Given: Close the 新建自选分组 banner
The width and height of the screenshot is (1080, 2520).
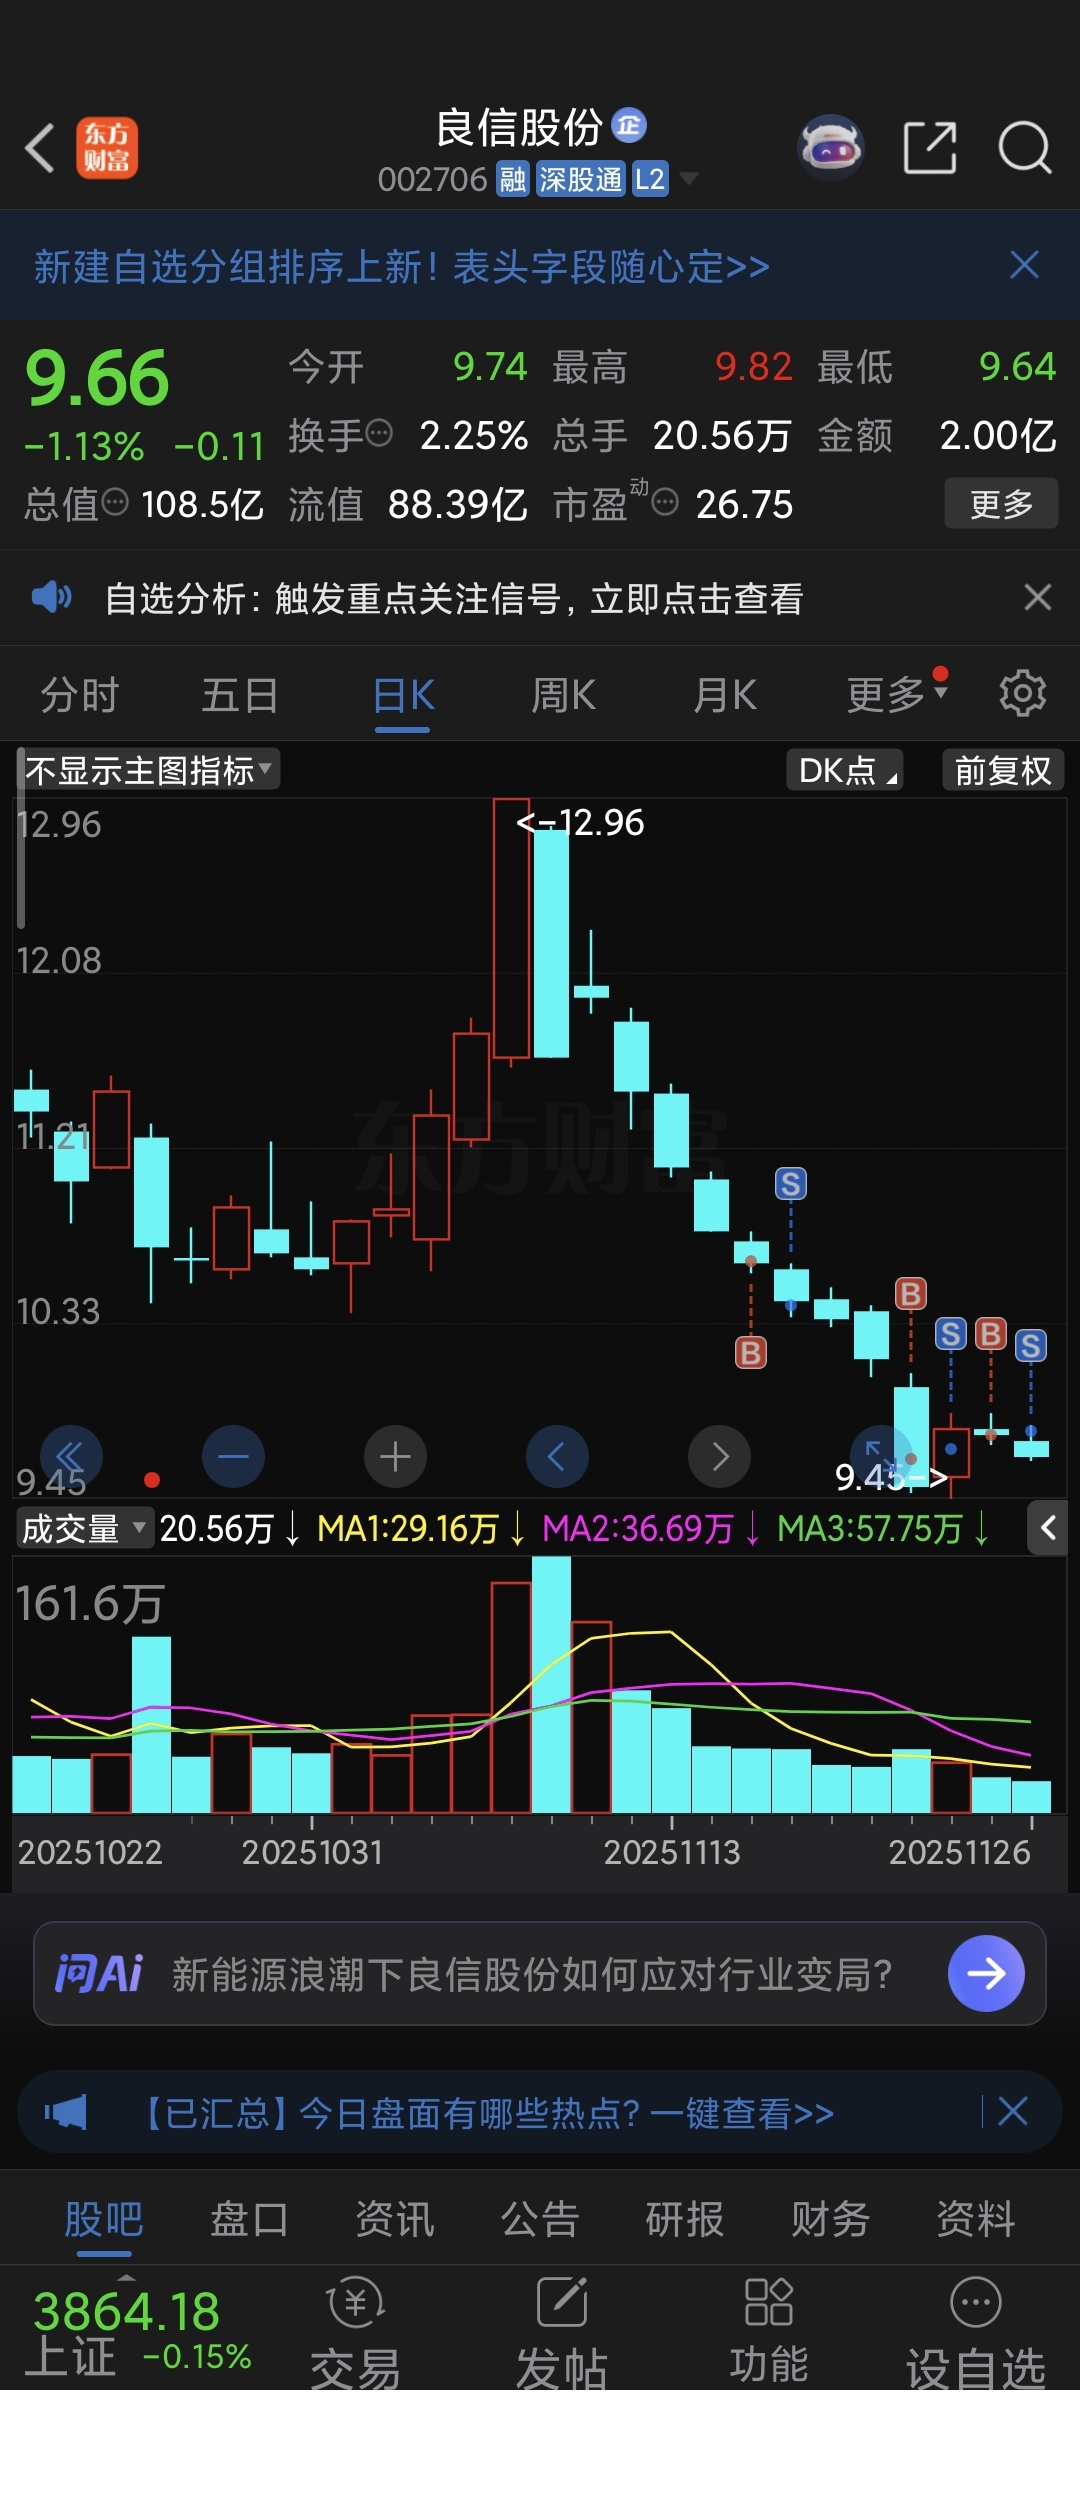Looking at the screenshot, I should 1024,265.
